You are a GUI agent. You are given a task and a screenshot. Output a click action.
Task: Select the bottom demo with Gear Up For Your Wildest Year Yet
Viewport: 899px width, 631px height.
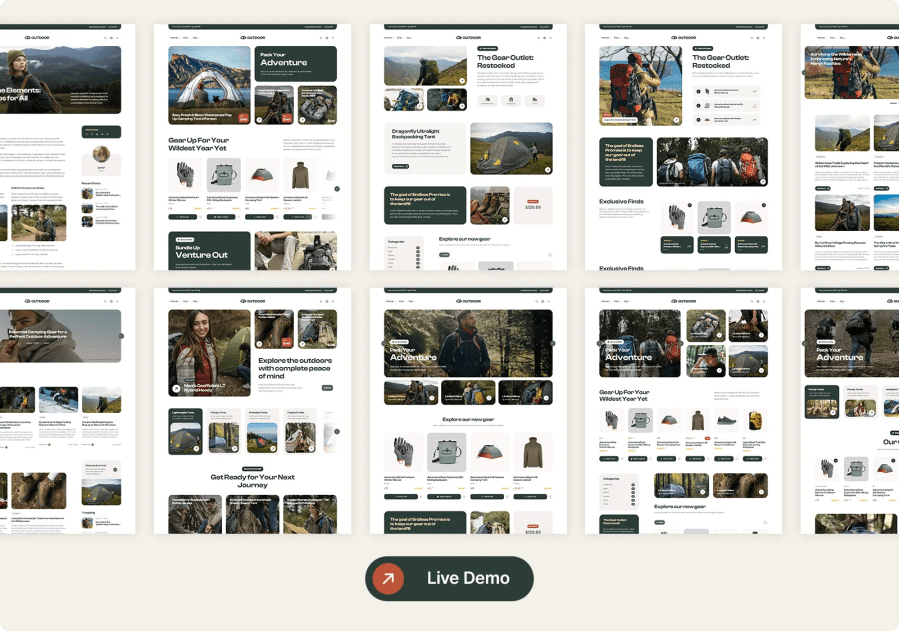[683, 411]
